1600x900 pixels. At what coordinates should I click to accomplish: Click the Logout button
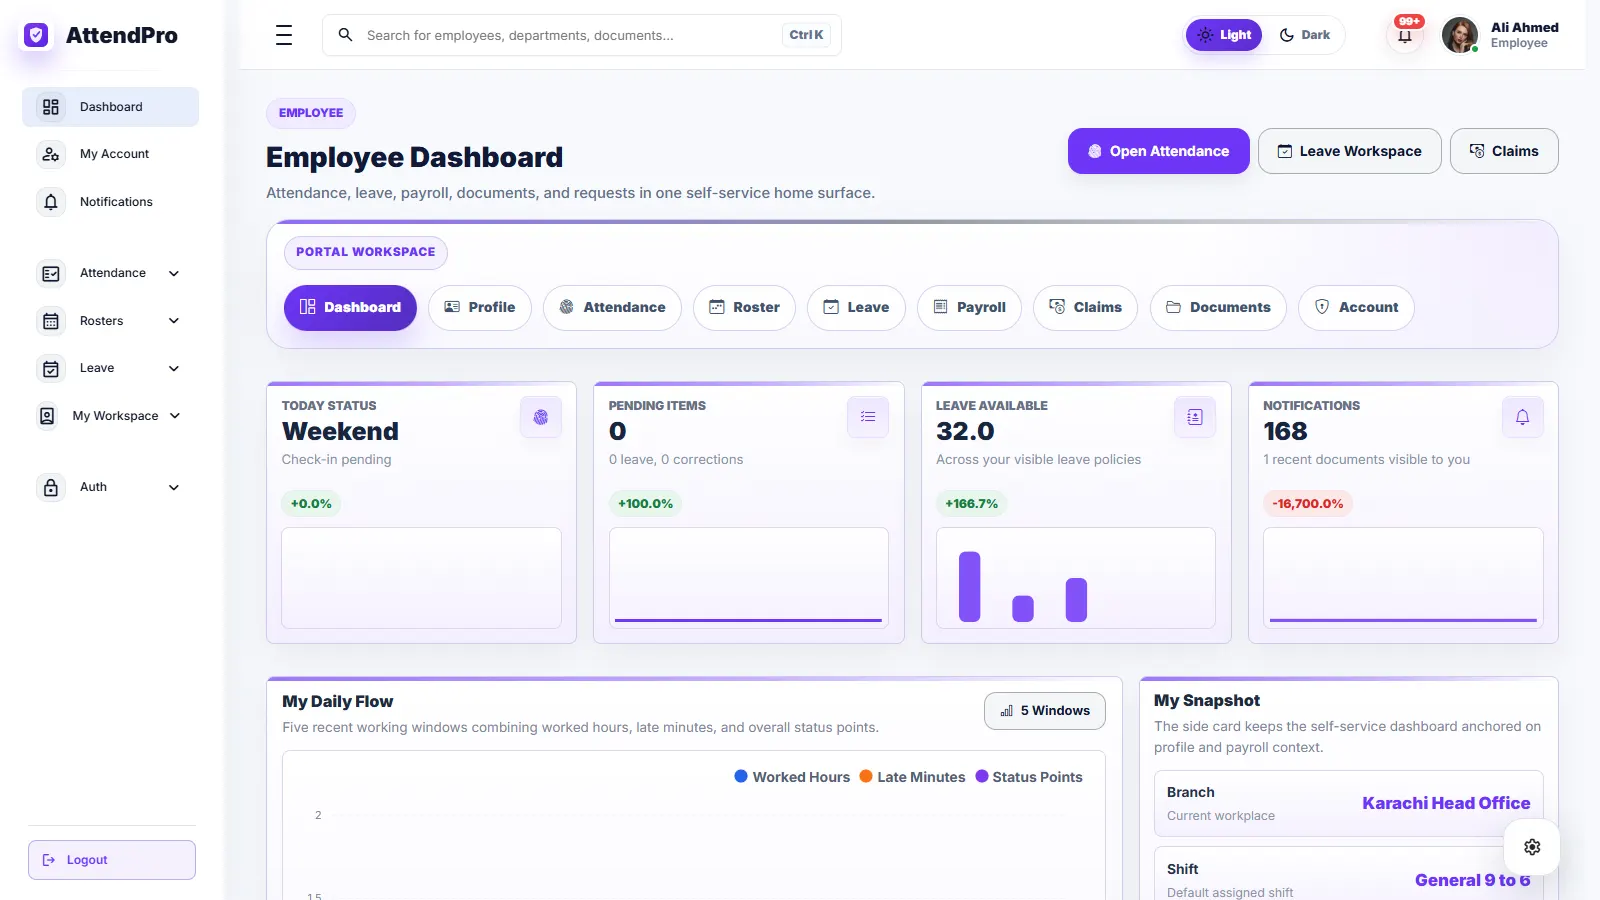coord(112,860)
